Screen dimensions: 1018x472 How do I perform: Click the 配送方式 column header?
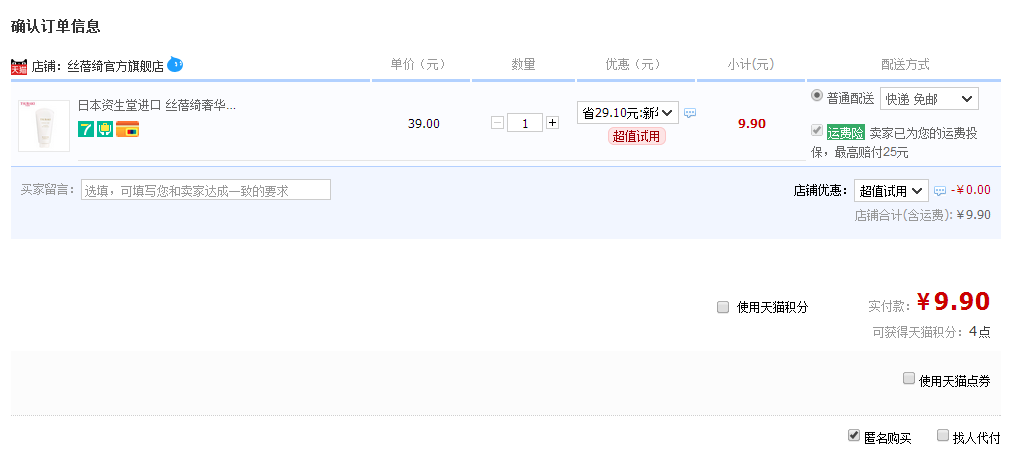[905, 64]
